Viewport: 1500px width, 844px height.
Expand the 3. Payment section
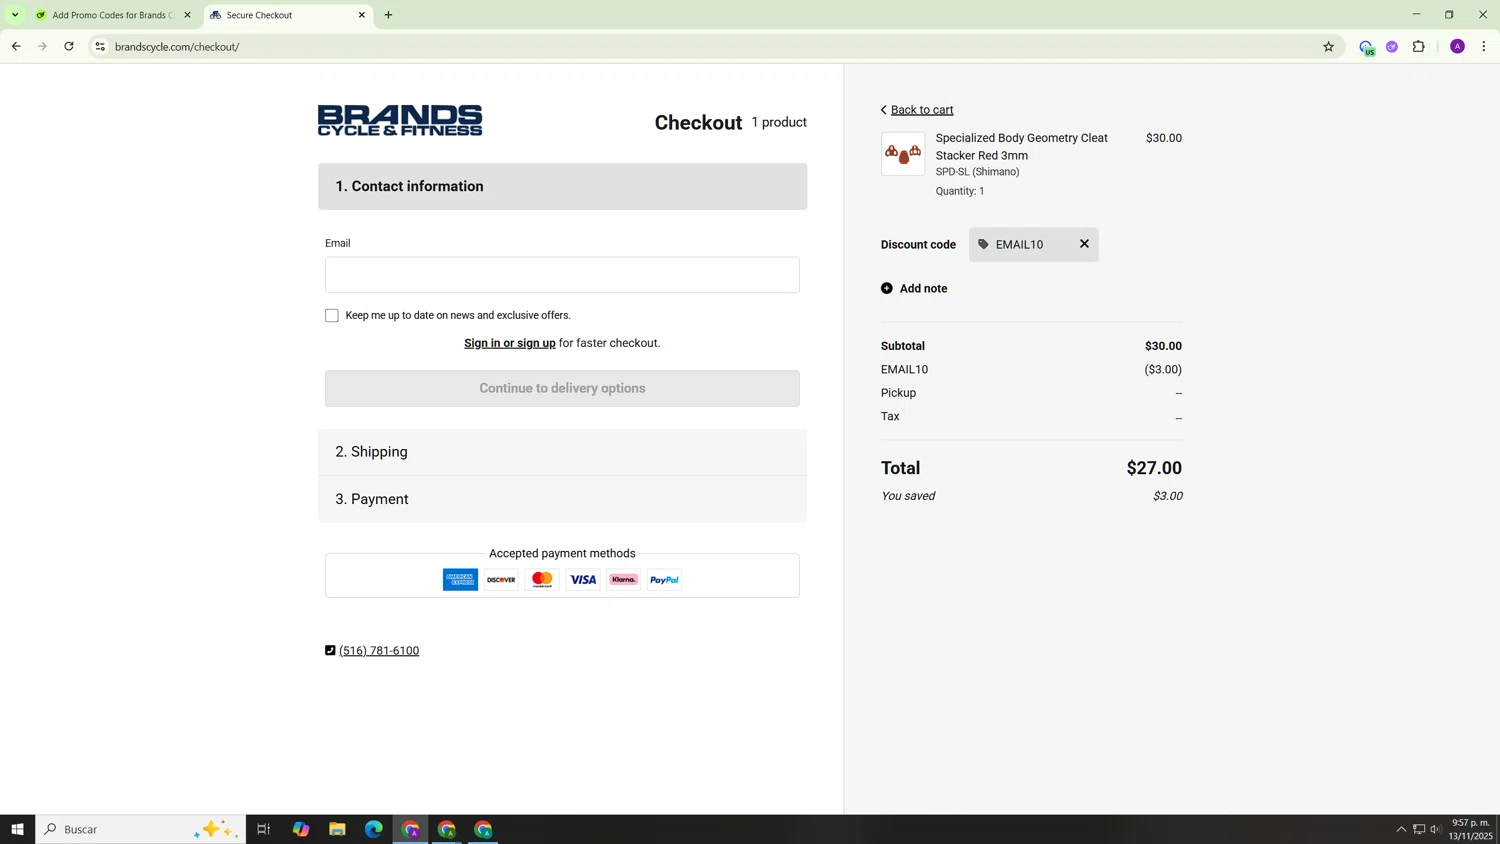tap(562, 499)
